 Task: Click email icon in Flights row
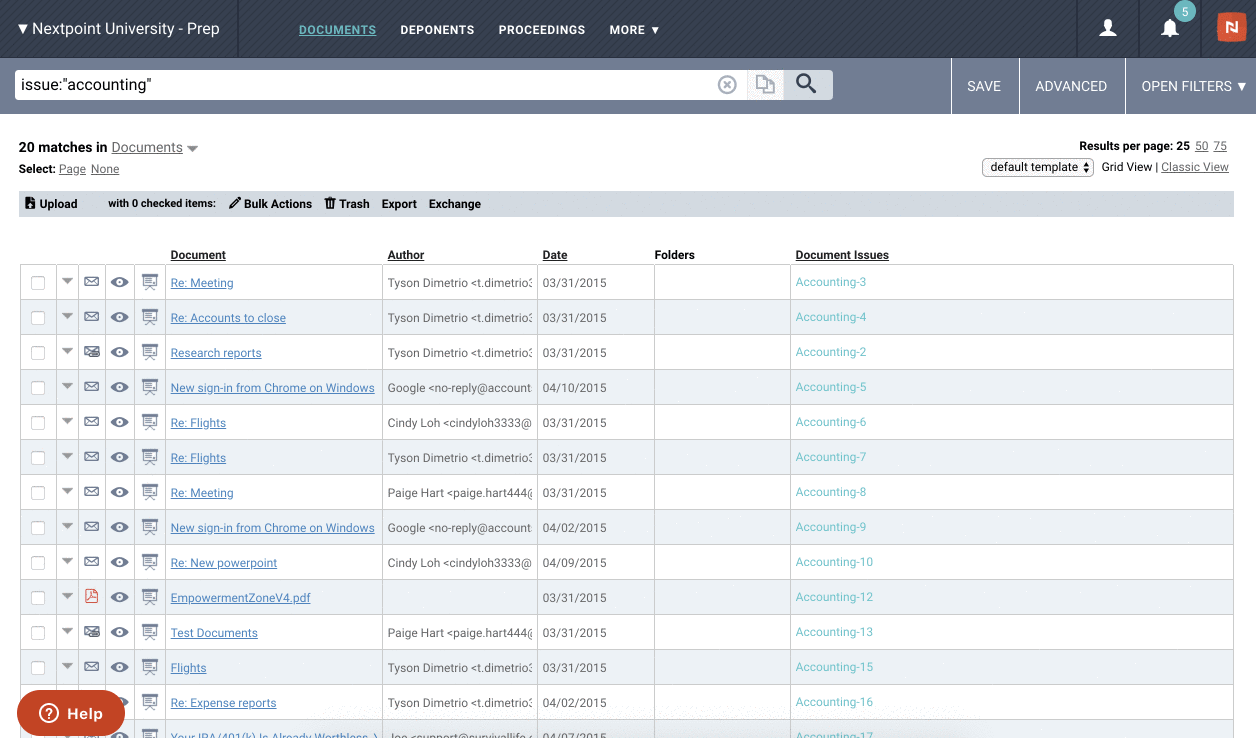point(92,667)
